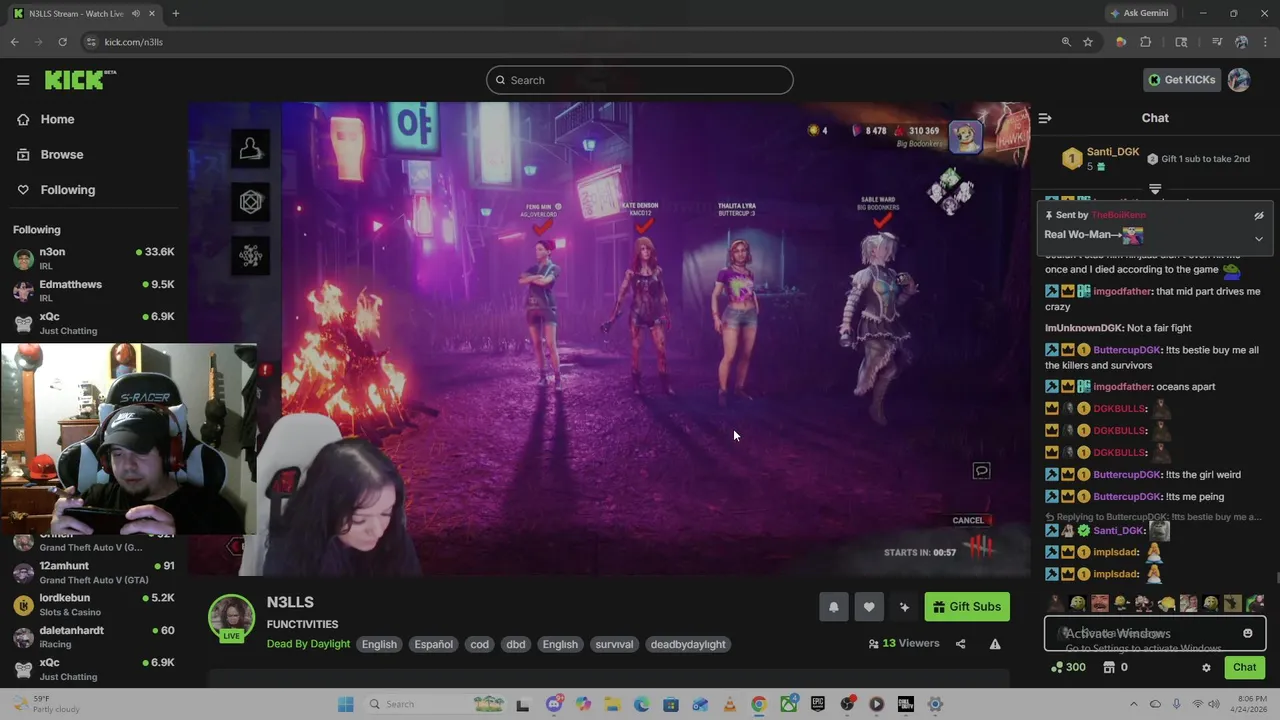
Task: Share the stream with share icon
Action: pyautogui.click(x=960, y=644)
